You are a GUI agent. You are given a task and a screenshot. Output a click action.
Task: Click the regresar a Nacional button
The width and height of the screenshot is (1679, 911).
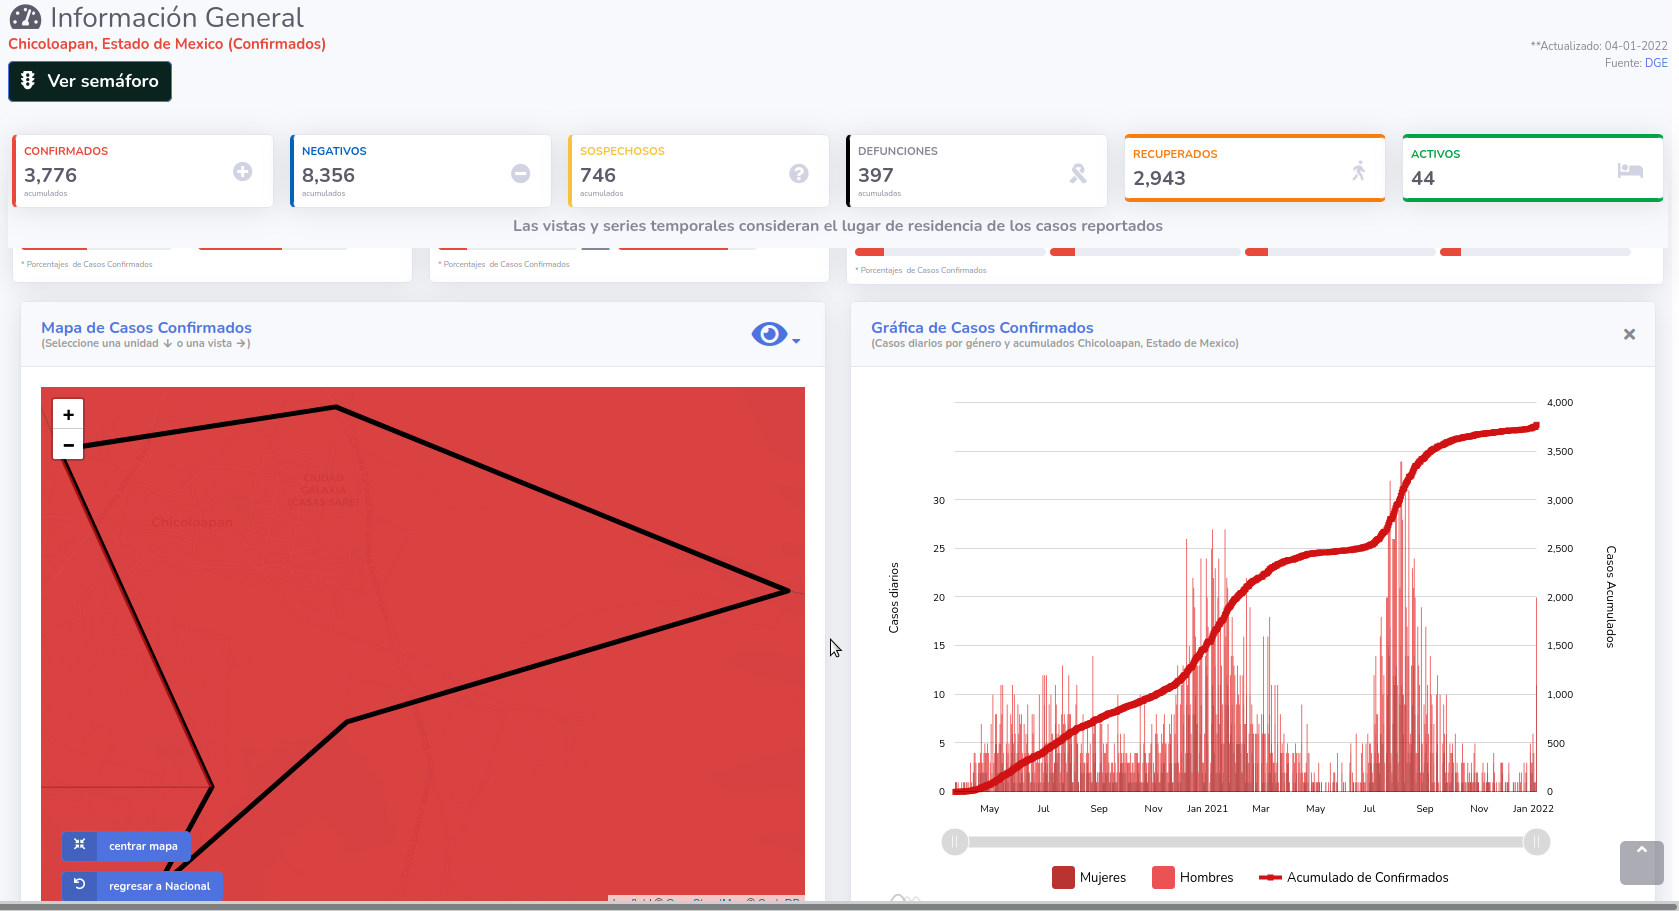[142, 886]
